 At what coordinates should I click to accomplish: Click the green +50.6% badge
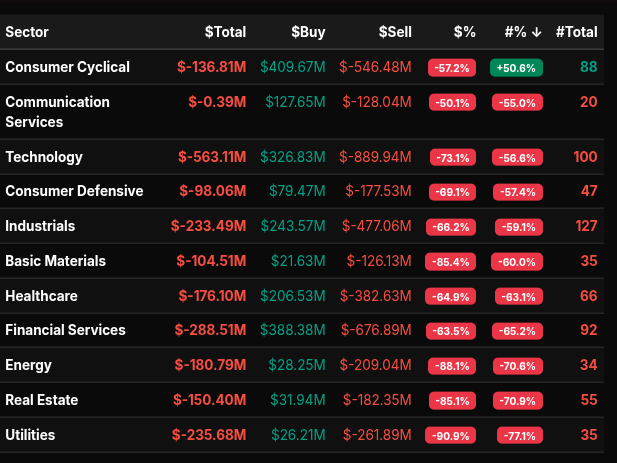point(516,68)
